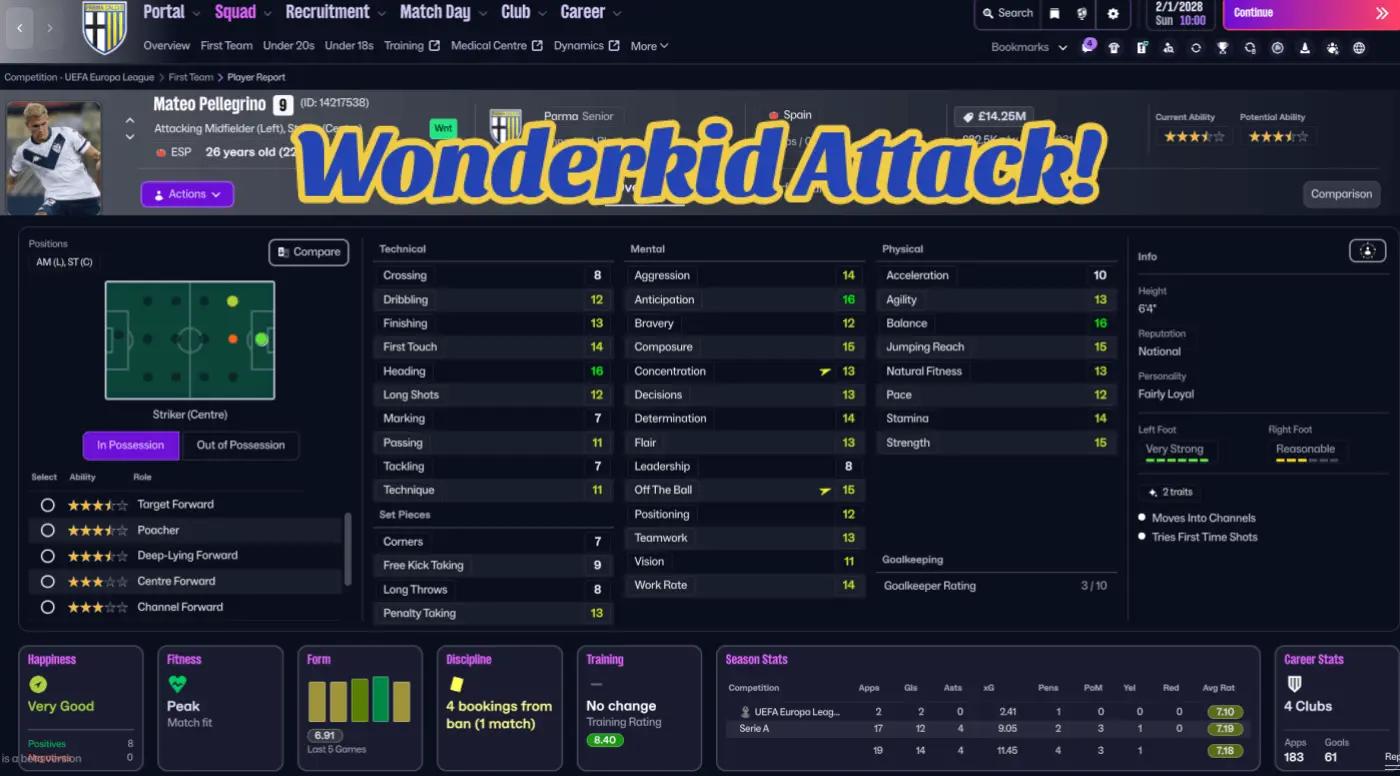The width and height of the screenshot is (1400, 776).
Task: Open the Overview tab
Action: (x=166, y=46)
